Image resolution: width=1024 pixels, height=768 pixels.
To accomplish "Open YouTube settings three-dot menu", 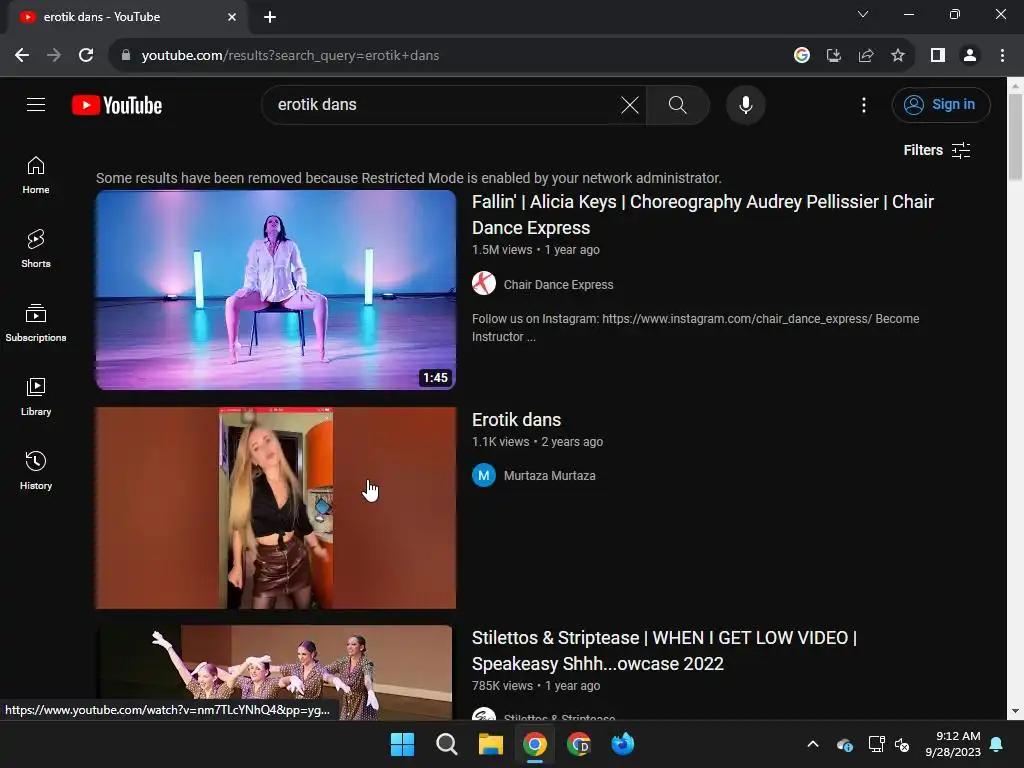I will [864, 104].
